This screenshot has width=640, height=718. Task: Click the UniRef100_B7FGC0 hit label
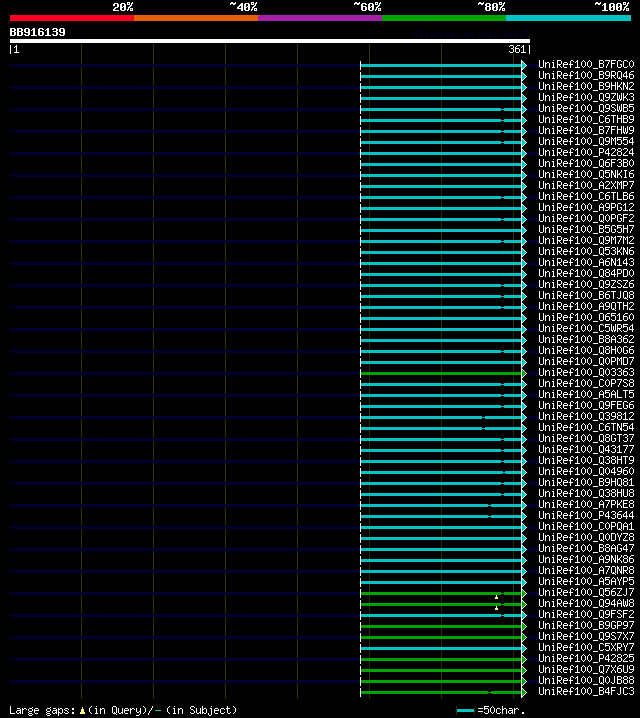tap(586, 65)
